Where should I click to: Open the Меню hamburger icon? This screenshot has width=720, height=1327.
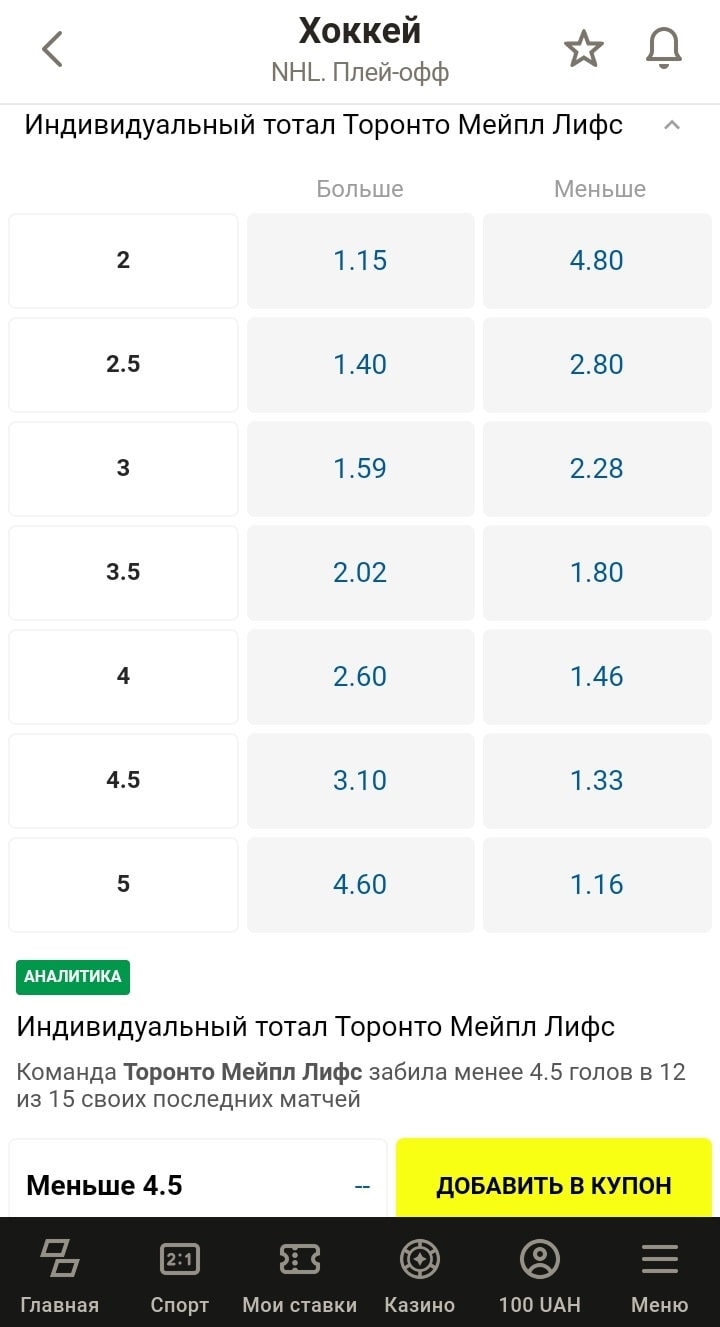tap(660, 1259)
